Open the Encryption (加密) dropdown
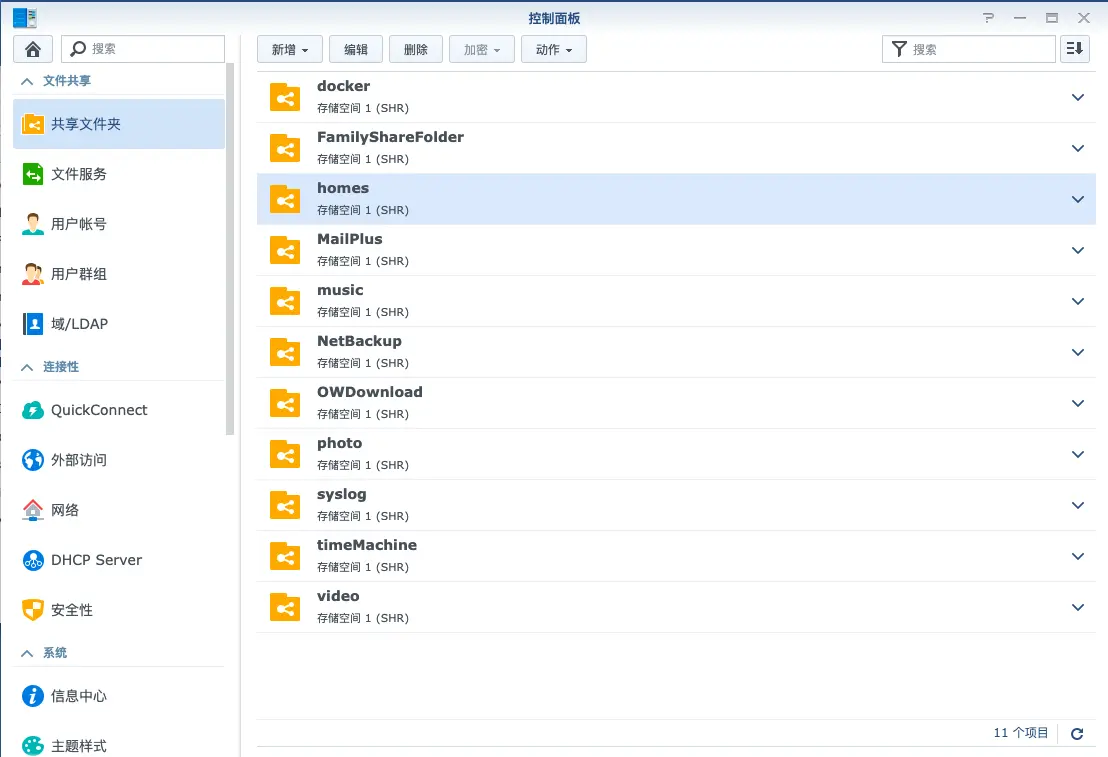The image size is (1108, 757). (x=482, y=49)
